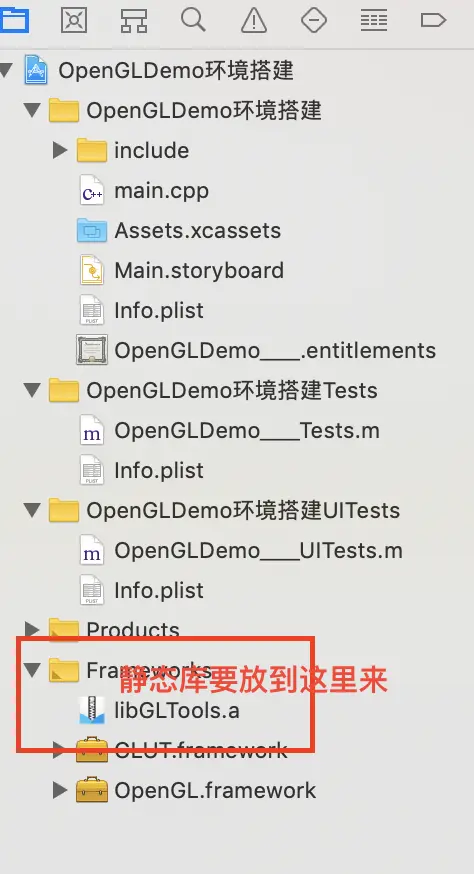The height and width of the screenshot is (874, 474).
Task: Expand the Products group triangle
Action: 32,629
